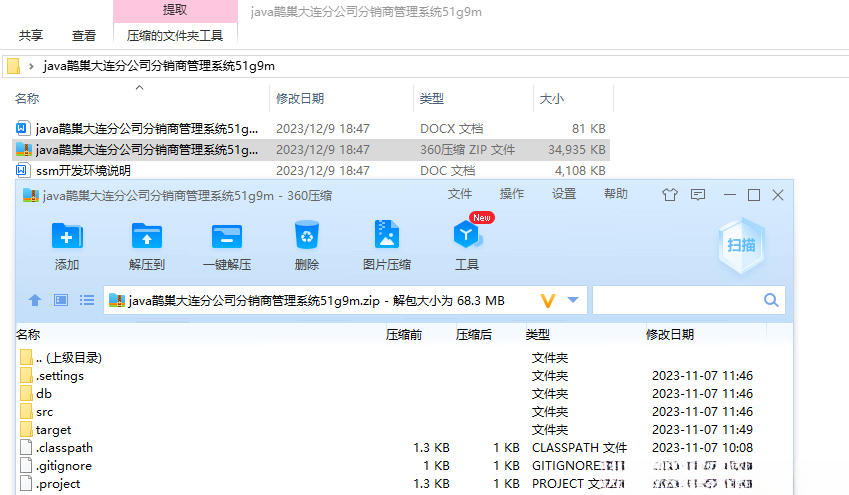This screenshot has width=849, height=495.
Task: Select the .settings folder in archive
Action: point(60,376)
